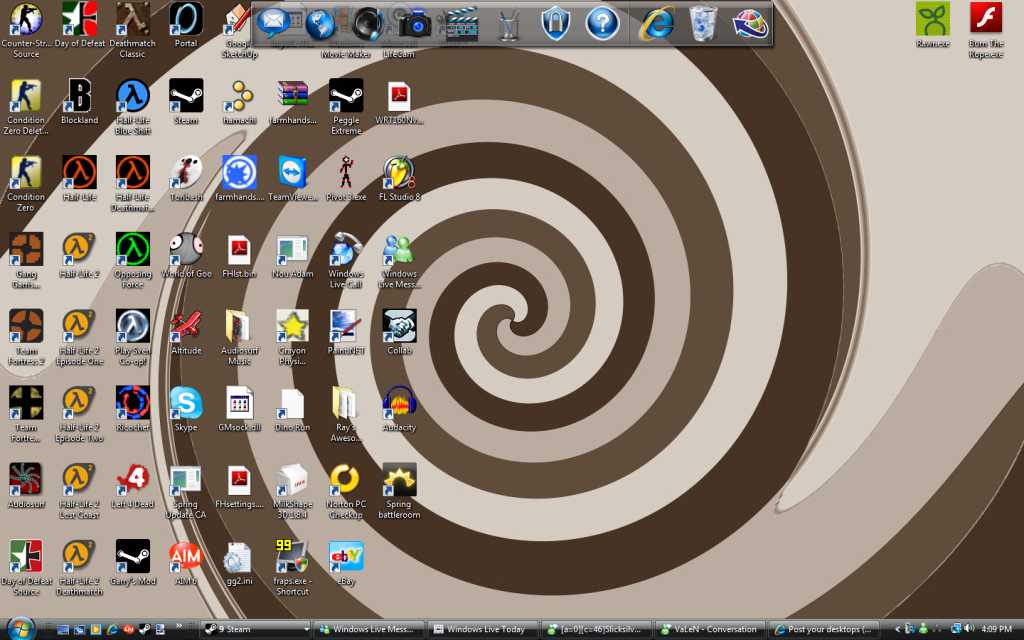Open the WRT160N PDF file icon
1024x640 pixels.
click(x=399, y=96)
